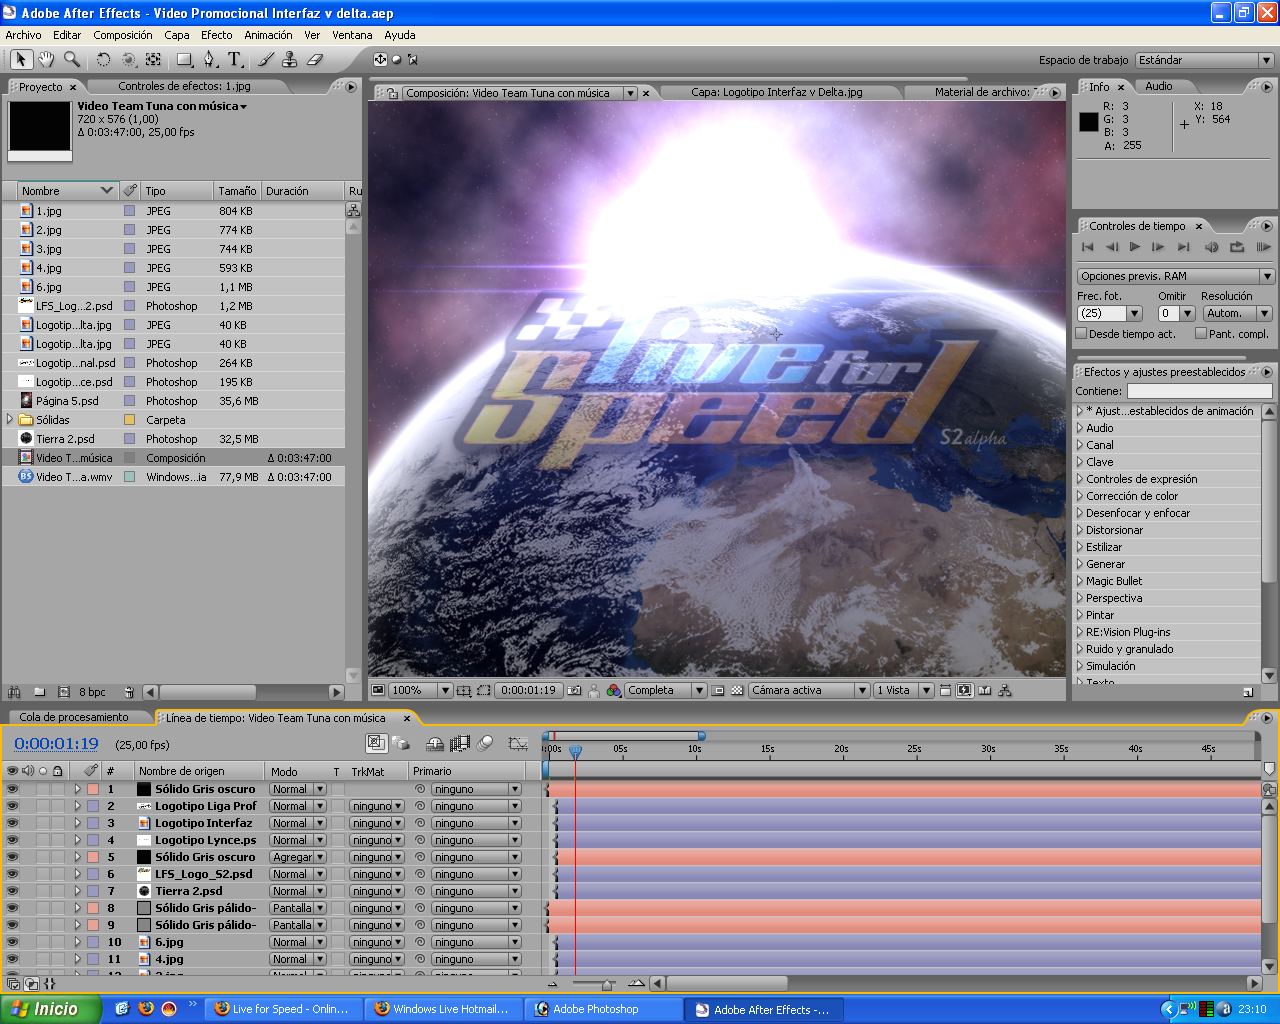This screenshot has width=1280, height=1024.
Task: Open the Archivo menu
Action: pos(24,35)
